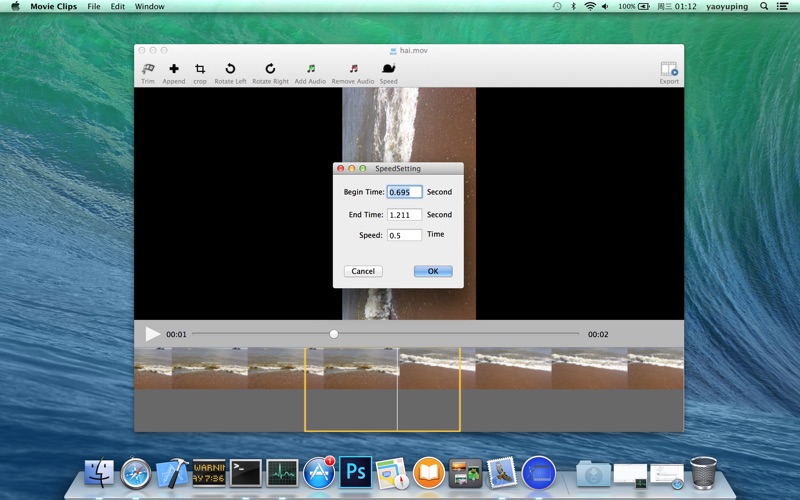Open iBooks from the Dock
The height and width of the screenshot is (500, 800).
[x=429, y=473]
